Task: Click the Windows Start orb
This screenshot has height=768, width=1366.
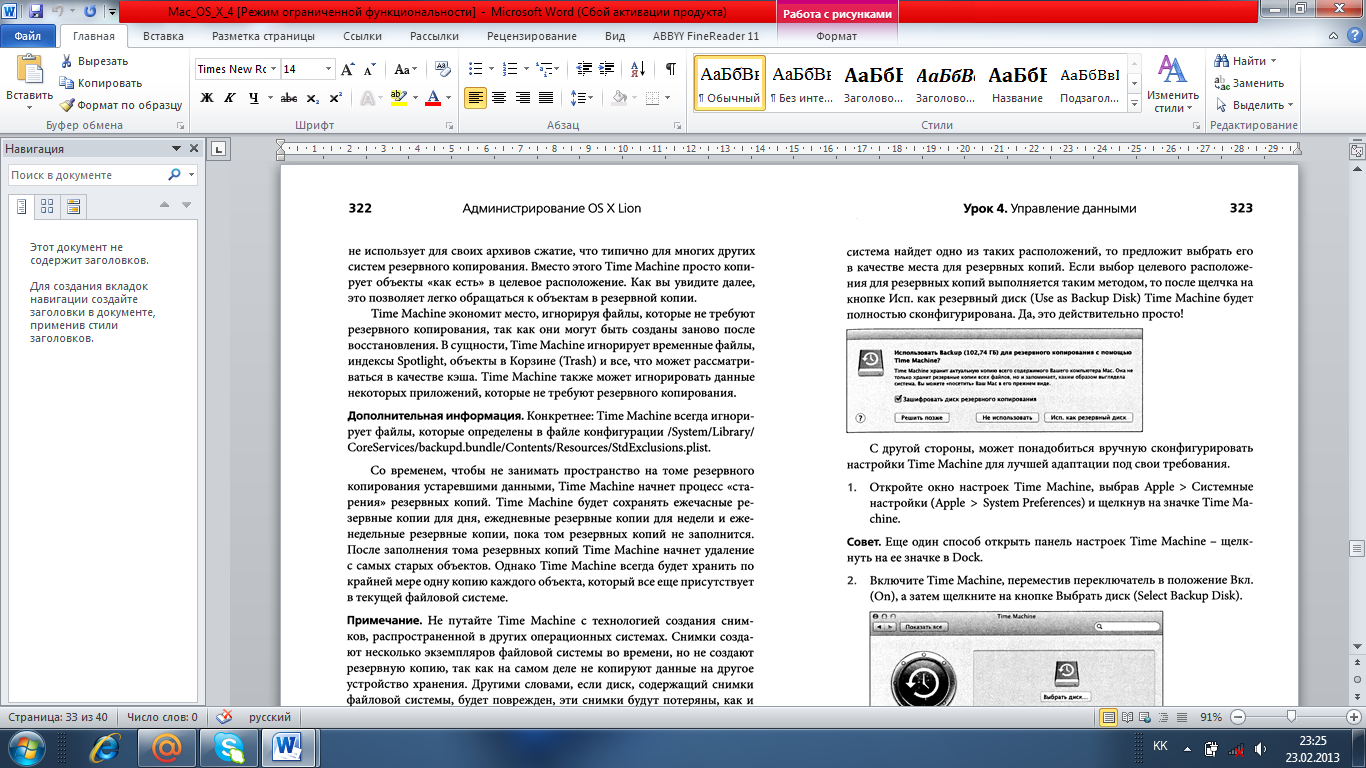Action: pos(27,747)
